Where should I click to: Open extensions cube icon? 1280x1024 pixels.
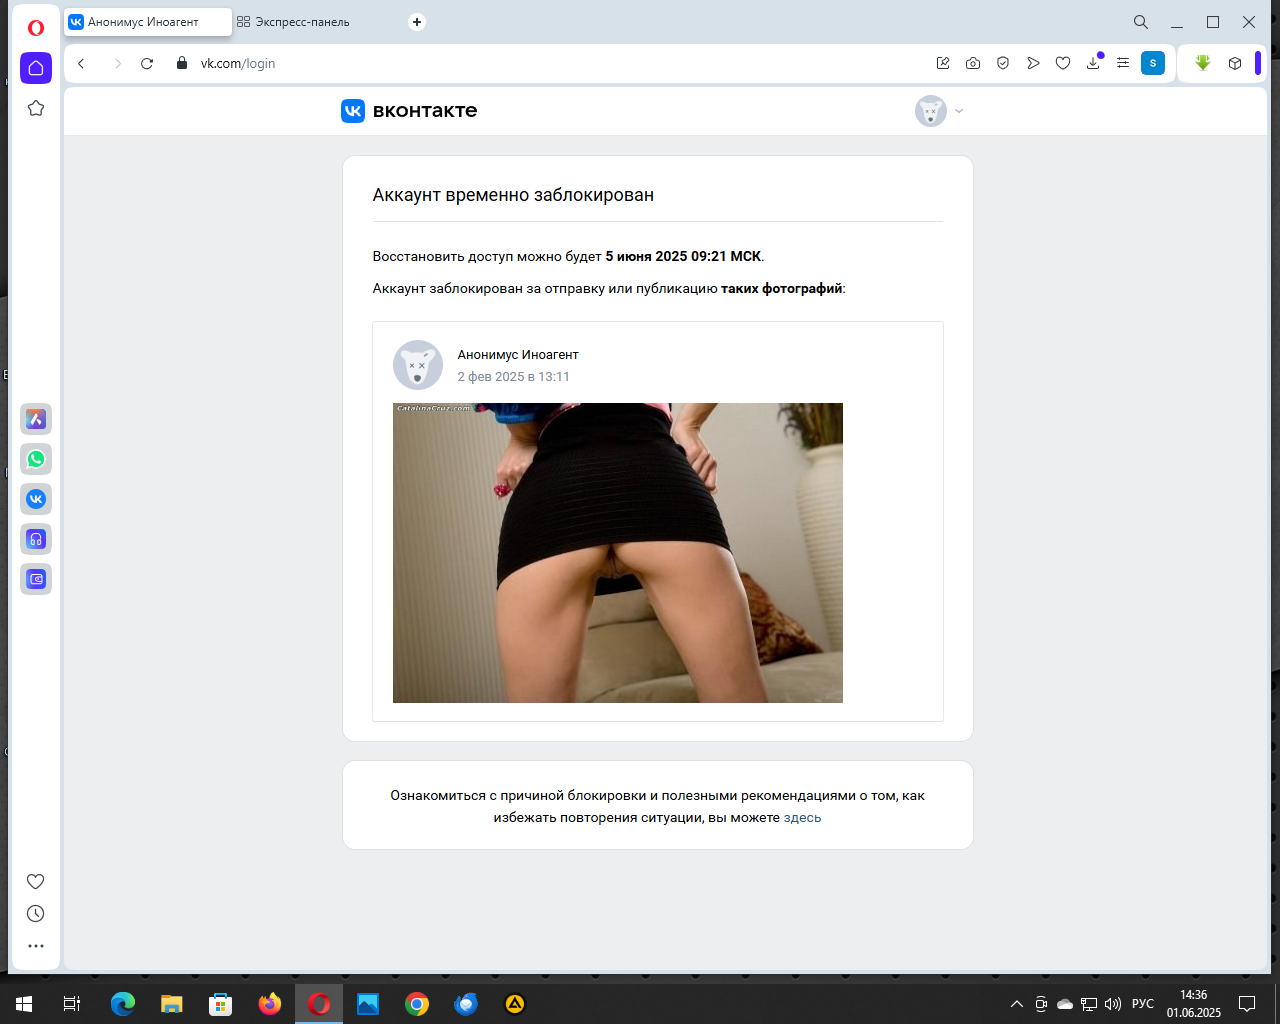coord(1235,63)
